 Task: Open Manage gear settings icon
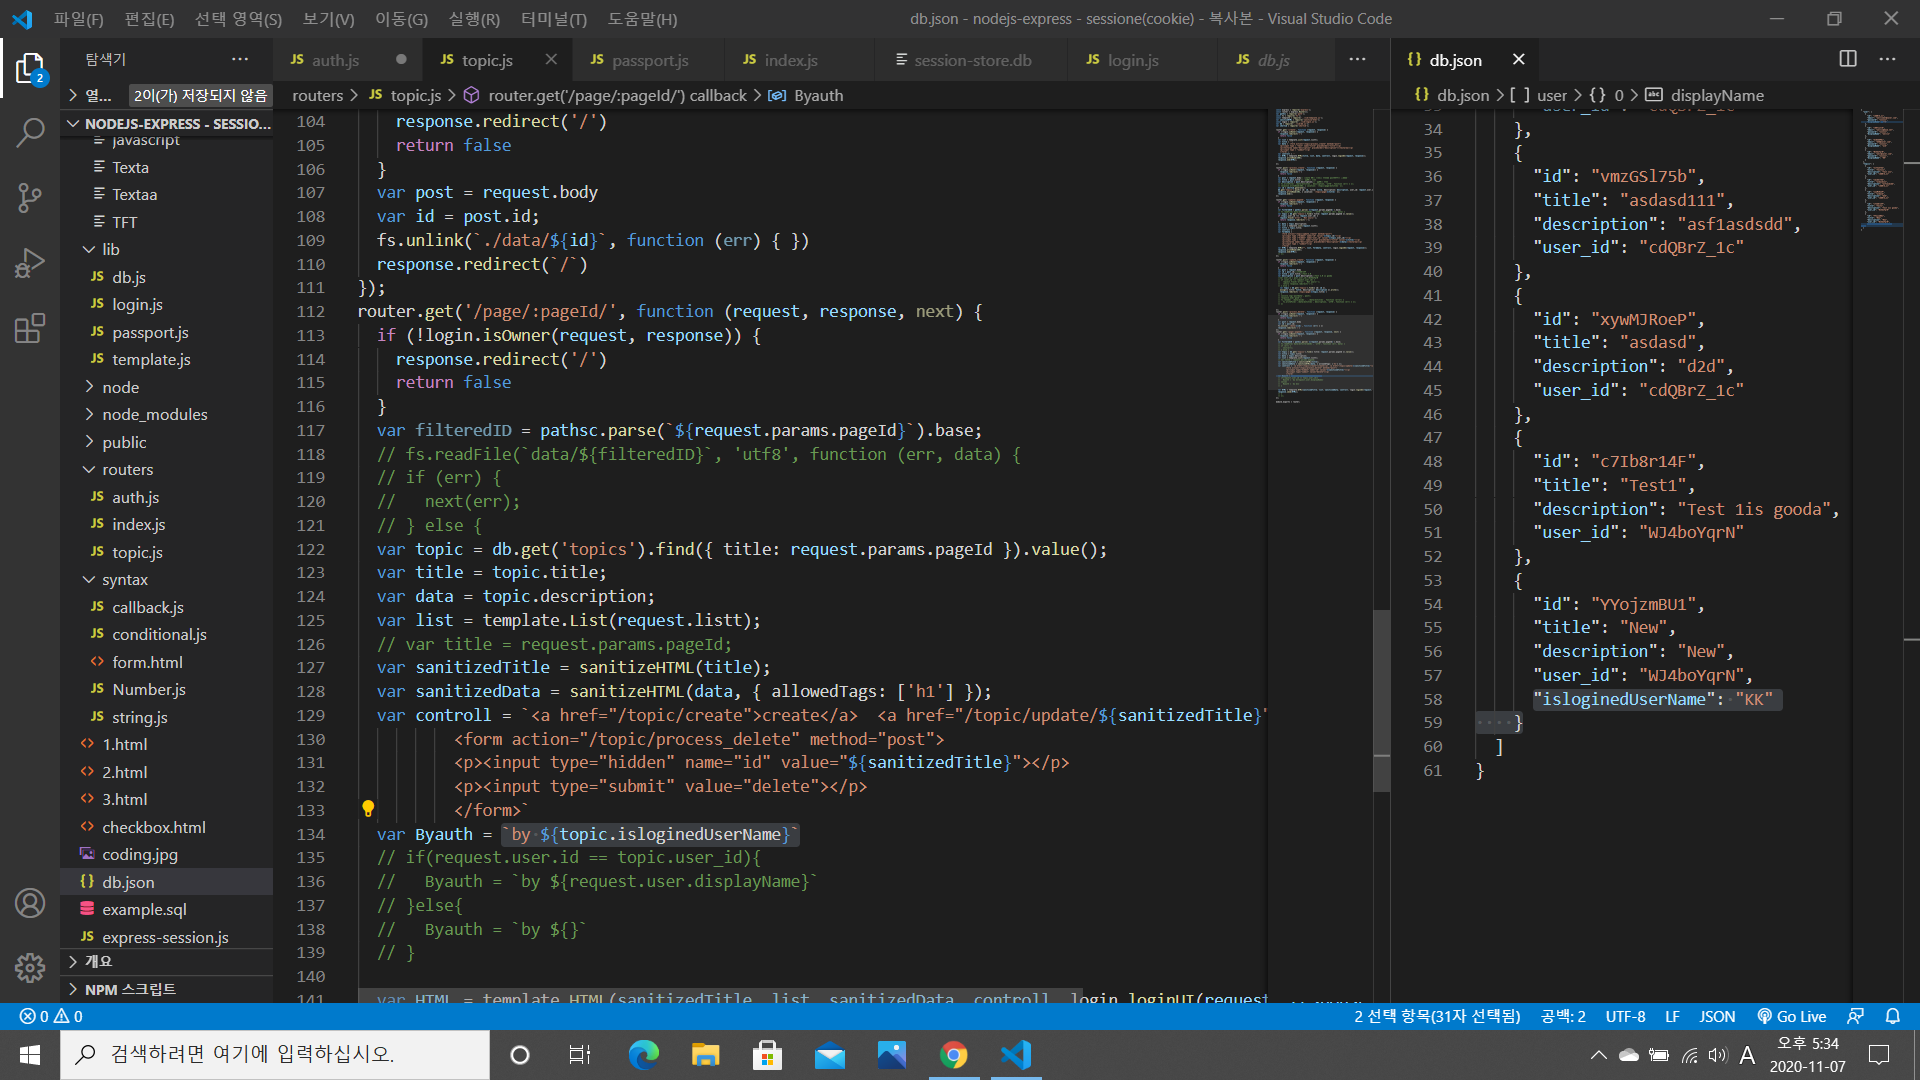pos(30,967)
